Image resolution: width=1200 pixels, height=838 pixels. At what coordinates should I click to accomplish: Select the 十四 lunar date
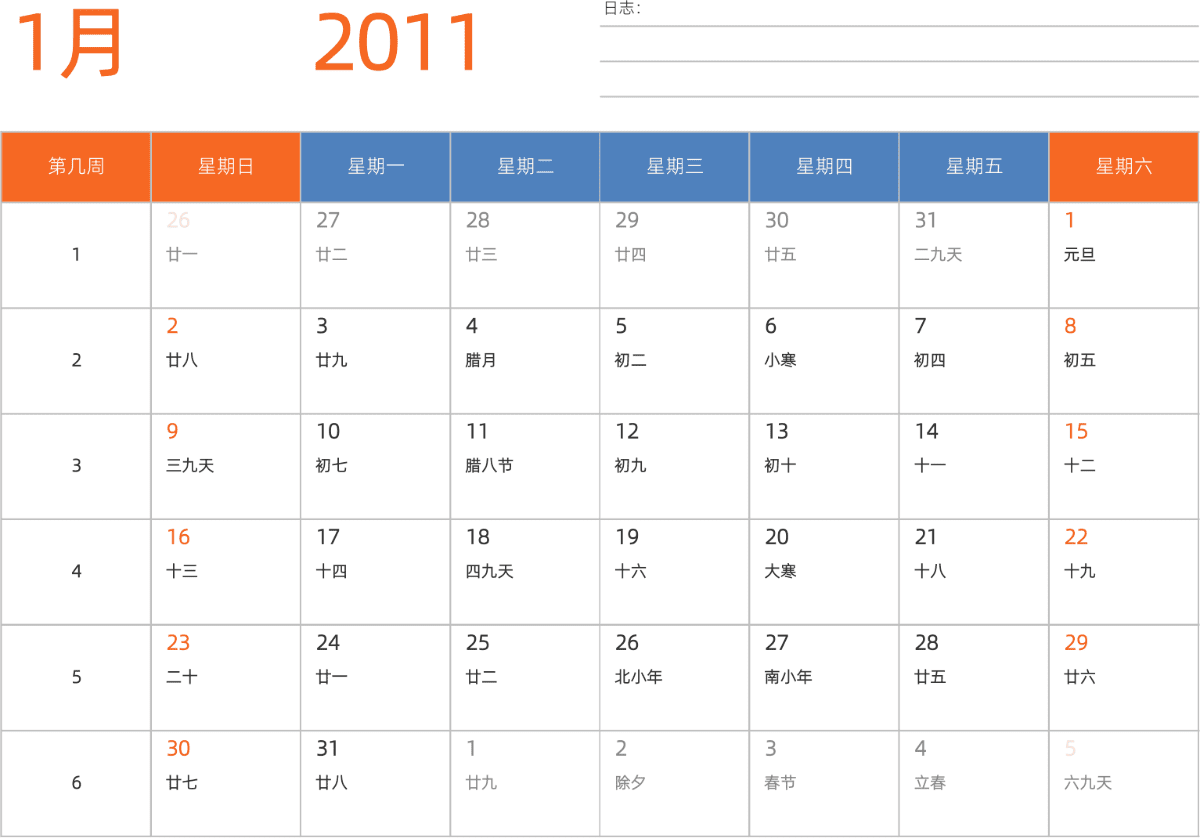332,572
